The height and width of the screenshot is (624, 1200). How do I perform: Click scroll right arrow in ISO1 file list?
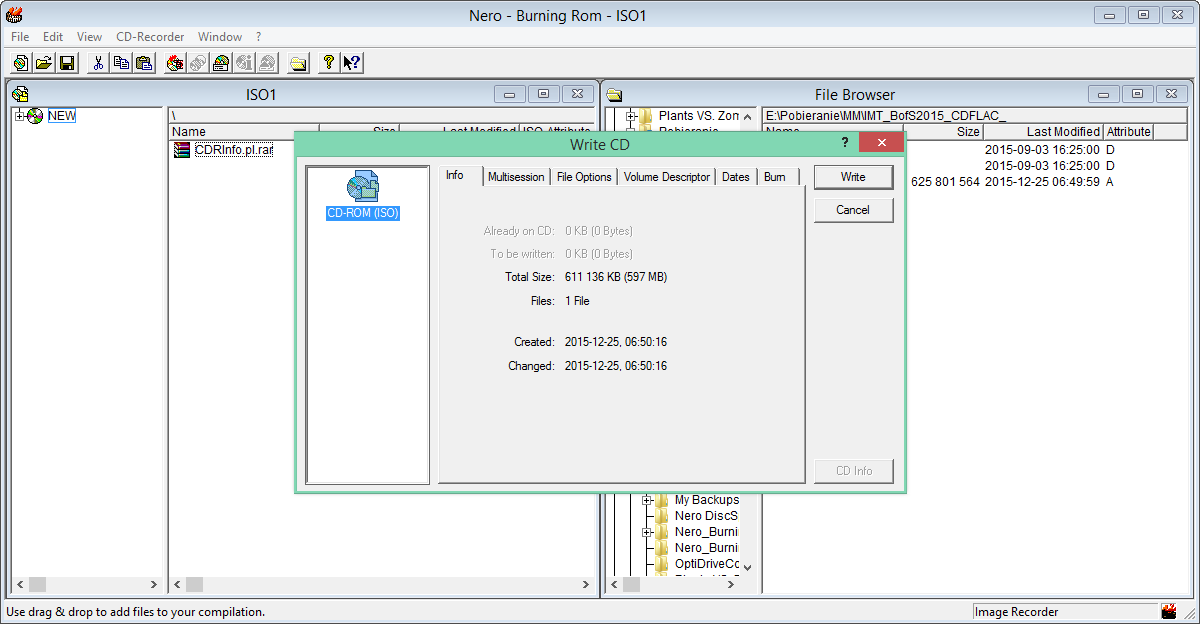coord(585,584)
